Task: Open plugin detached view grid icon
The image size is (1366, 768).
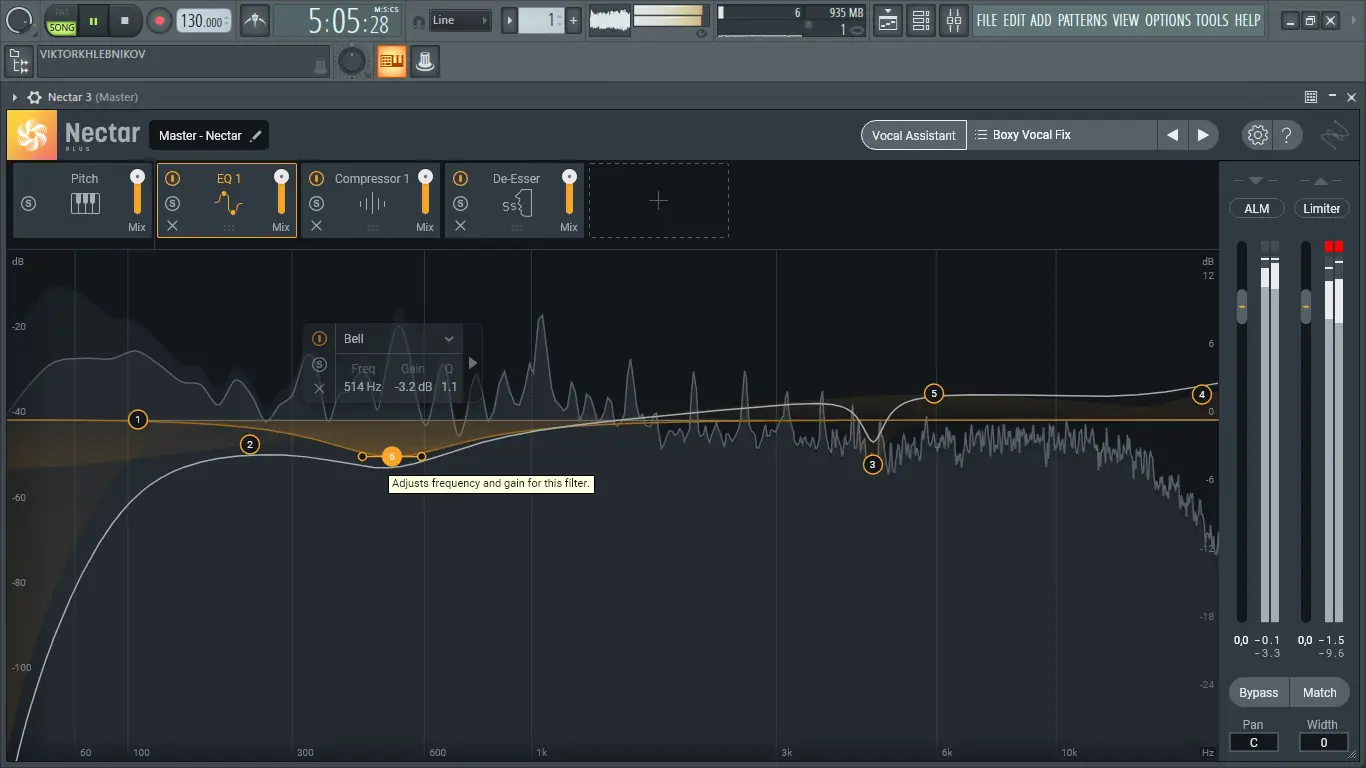Action: [1311, 97]
